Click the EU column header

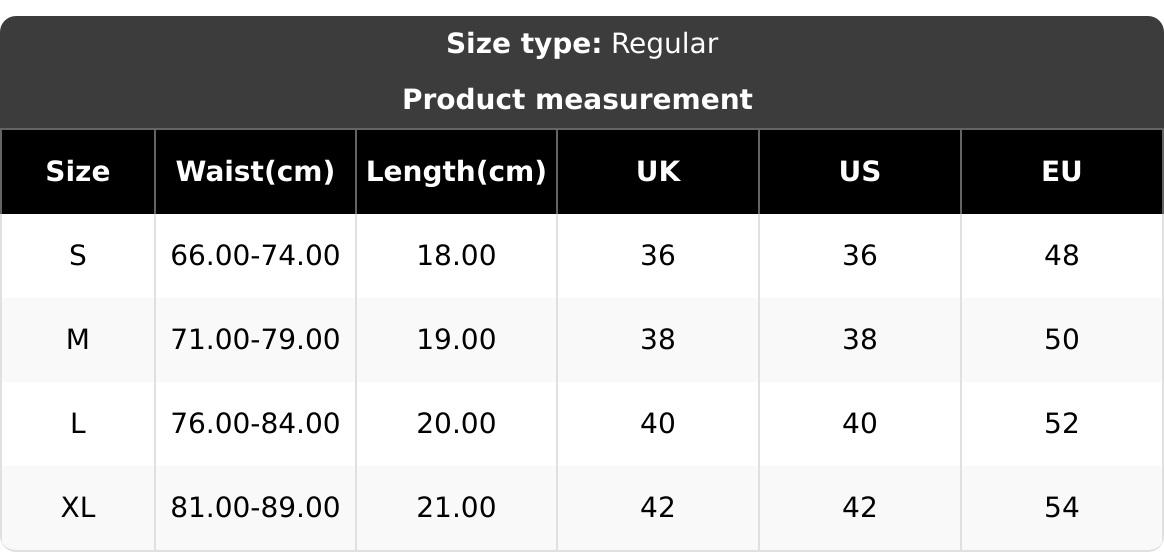[x=1062, y=172]
